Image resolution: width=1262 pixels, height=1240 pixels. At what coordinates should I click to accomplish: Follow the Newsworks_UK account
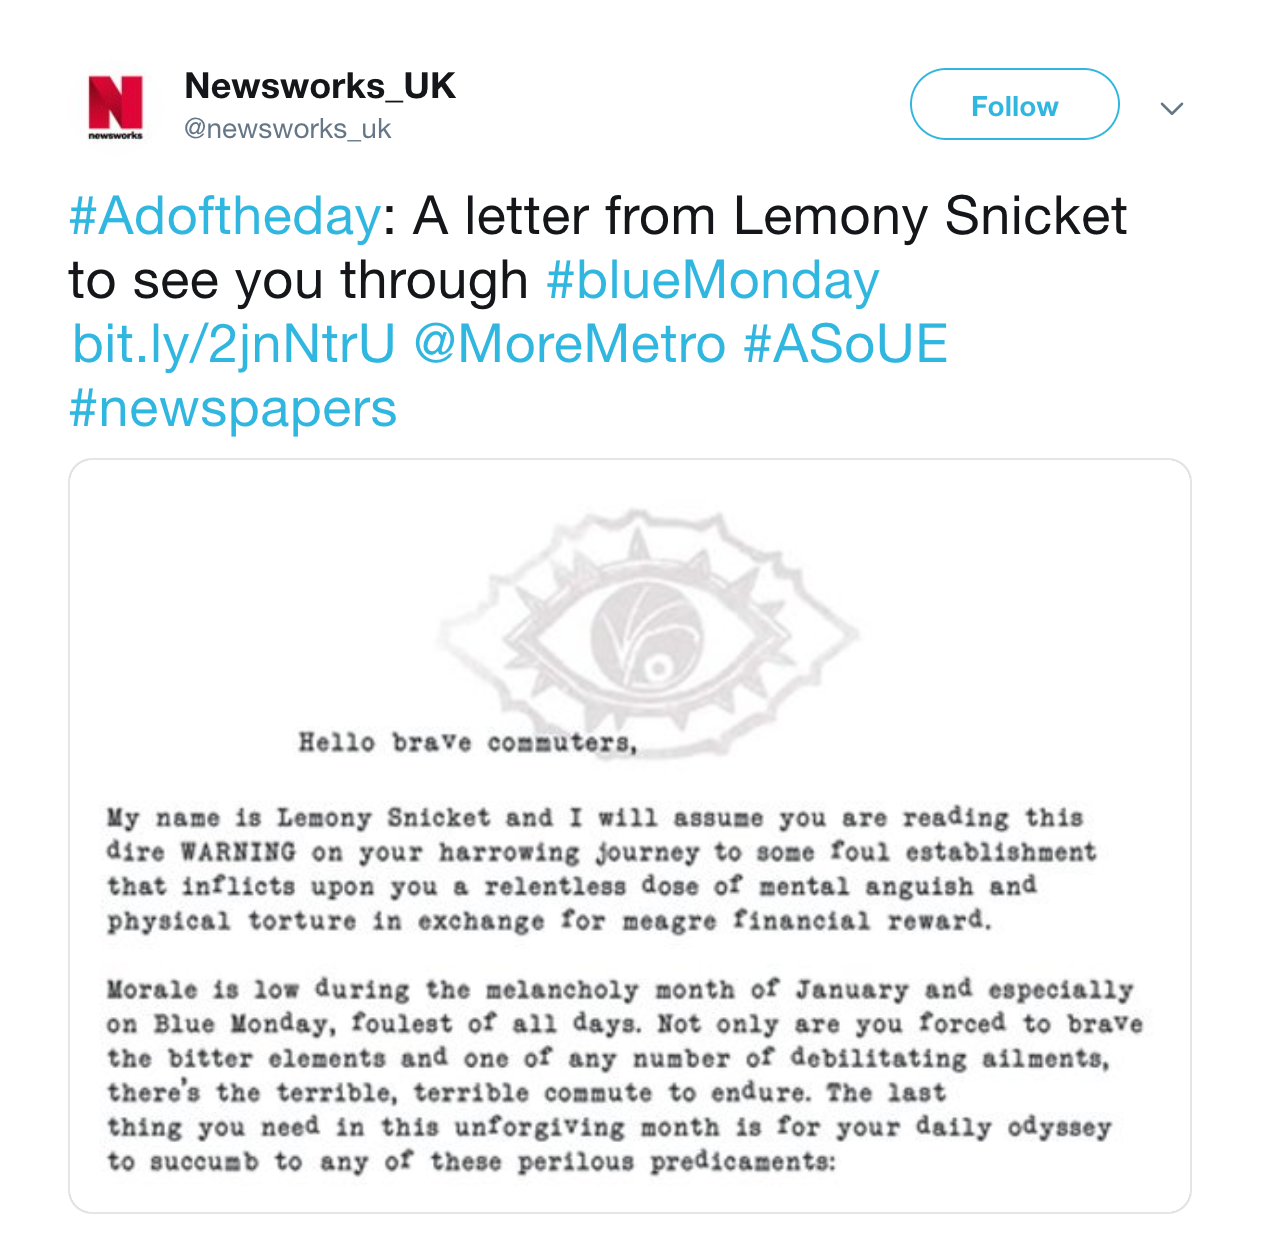(1014, 104)
